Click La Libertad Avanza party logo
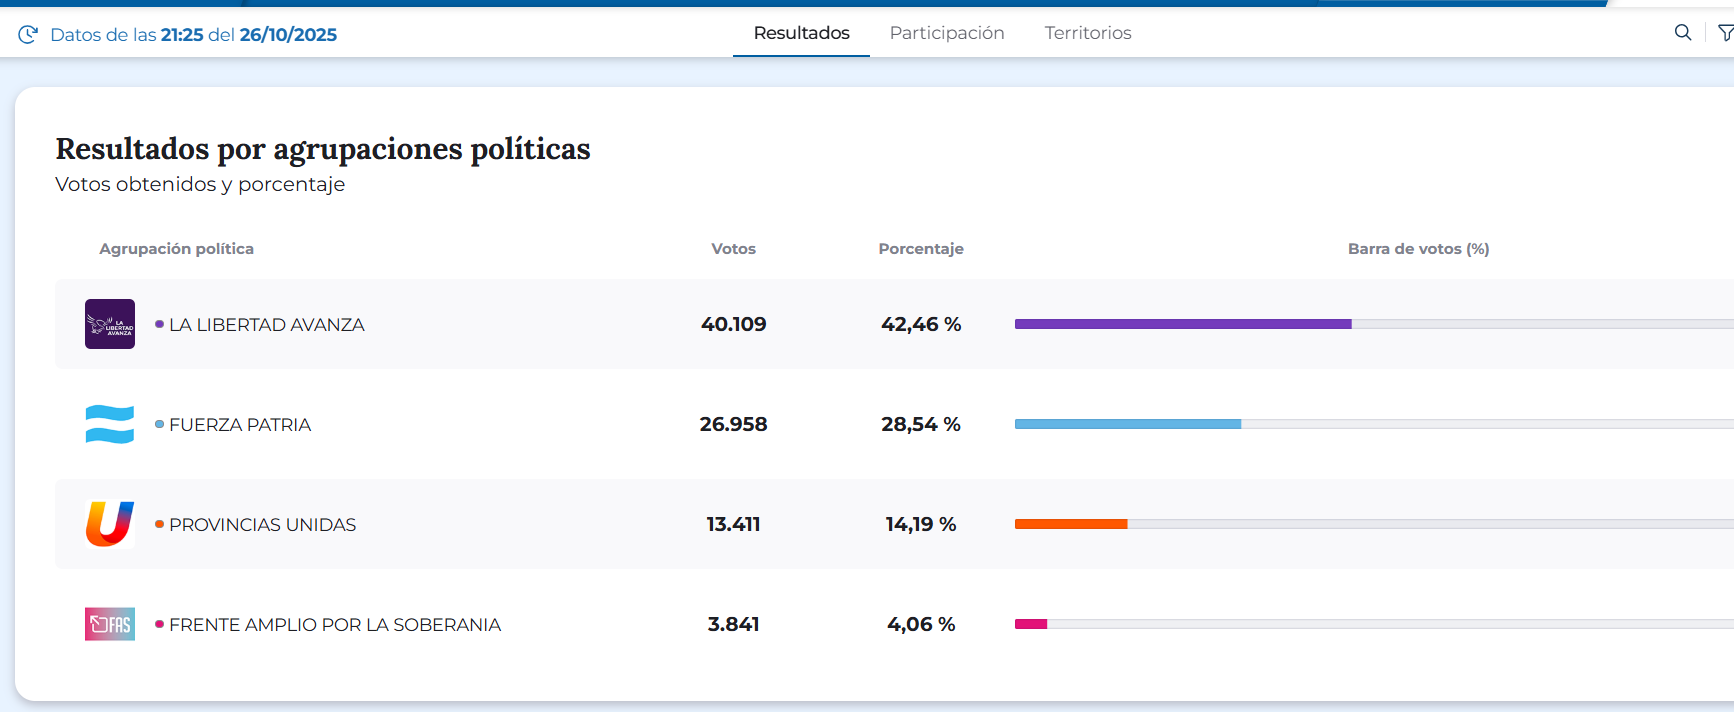Screen dimensions: 1734x712 click(110, 324)
